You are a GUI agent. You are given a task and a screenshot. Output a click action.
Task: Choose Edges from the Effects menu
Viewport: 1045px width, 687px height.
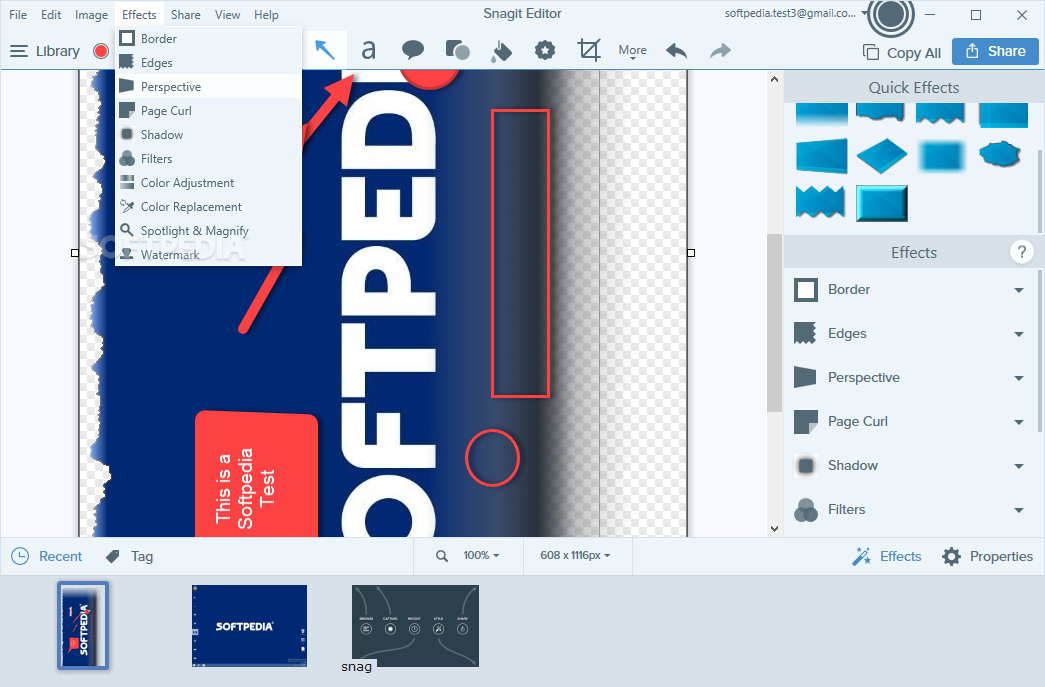tap(209, 63)
